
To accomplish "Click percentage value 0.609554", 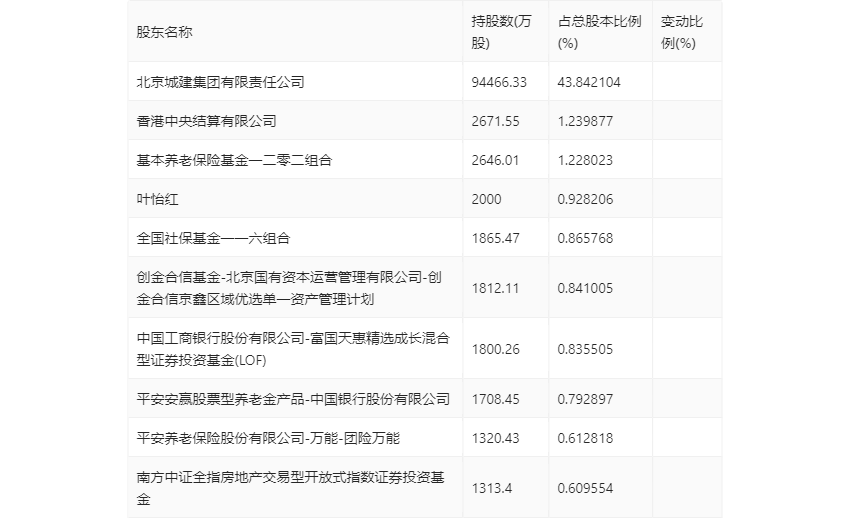I will (x=585, y=488).
